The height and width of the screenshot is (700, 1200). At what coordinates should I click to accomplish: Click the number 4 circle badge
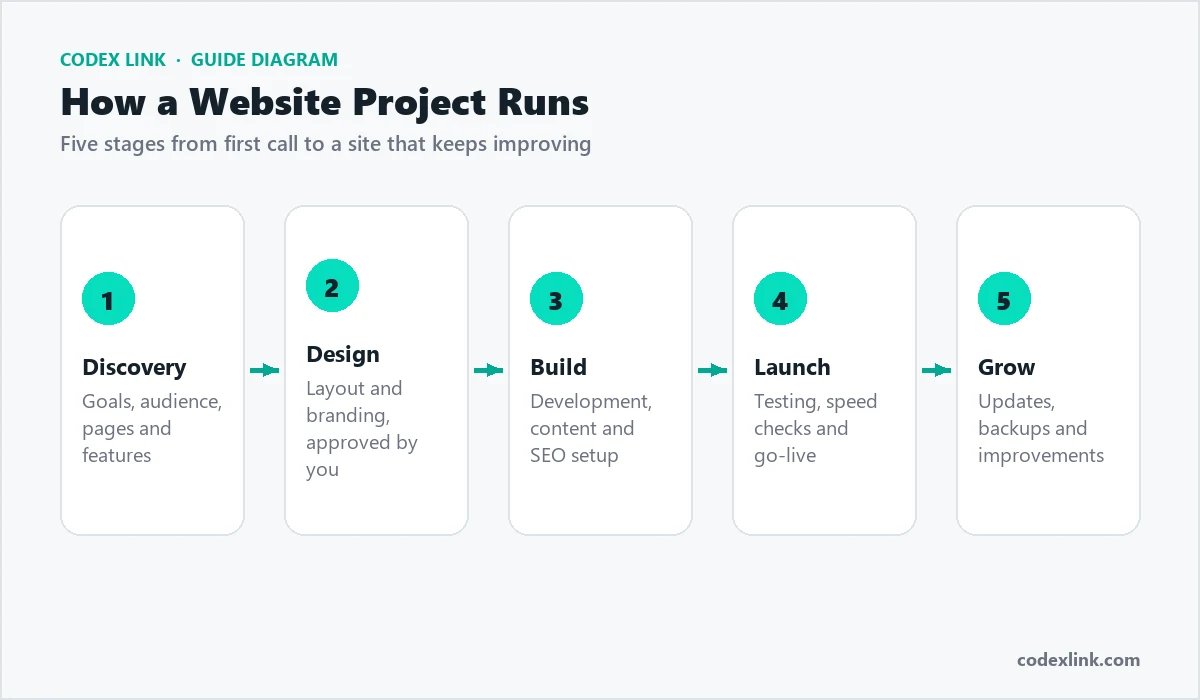pos(780,300)
